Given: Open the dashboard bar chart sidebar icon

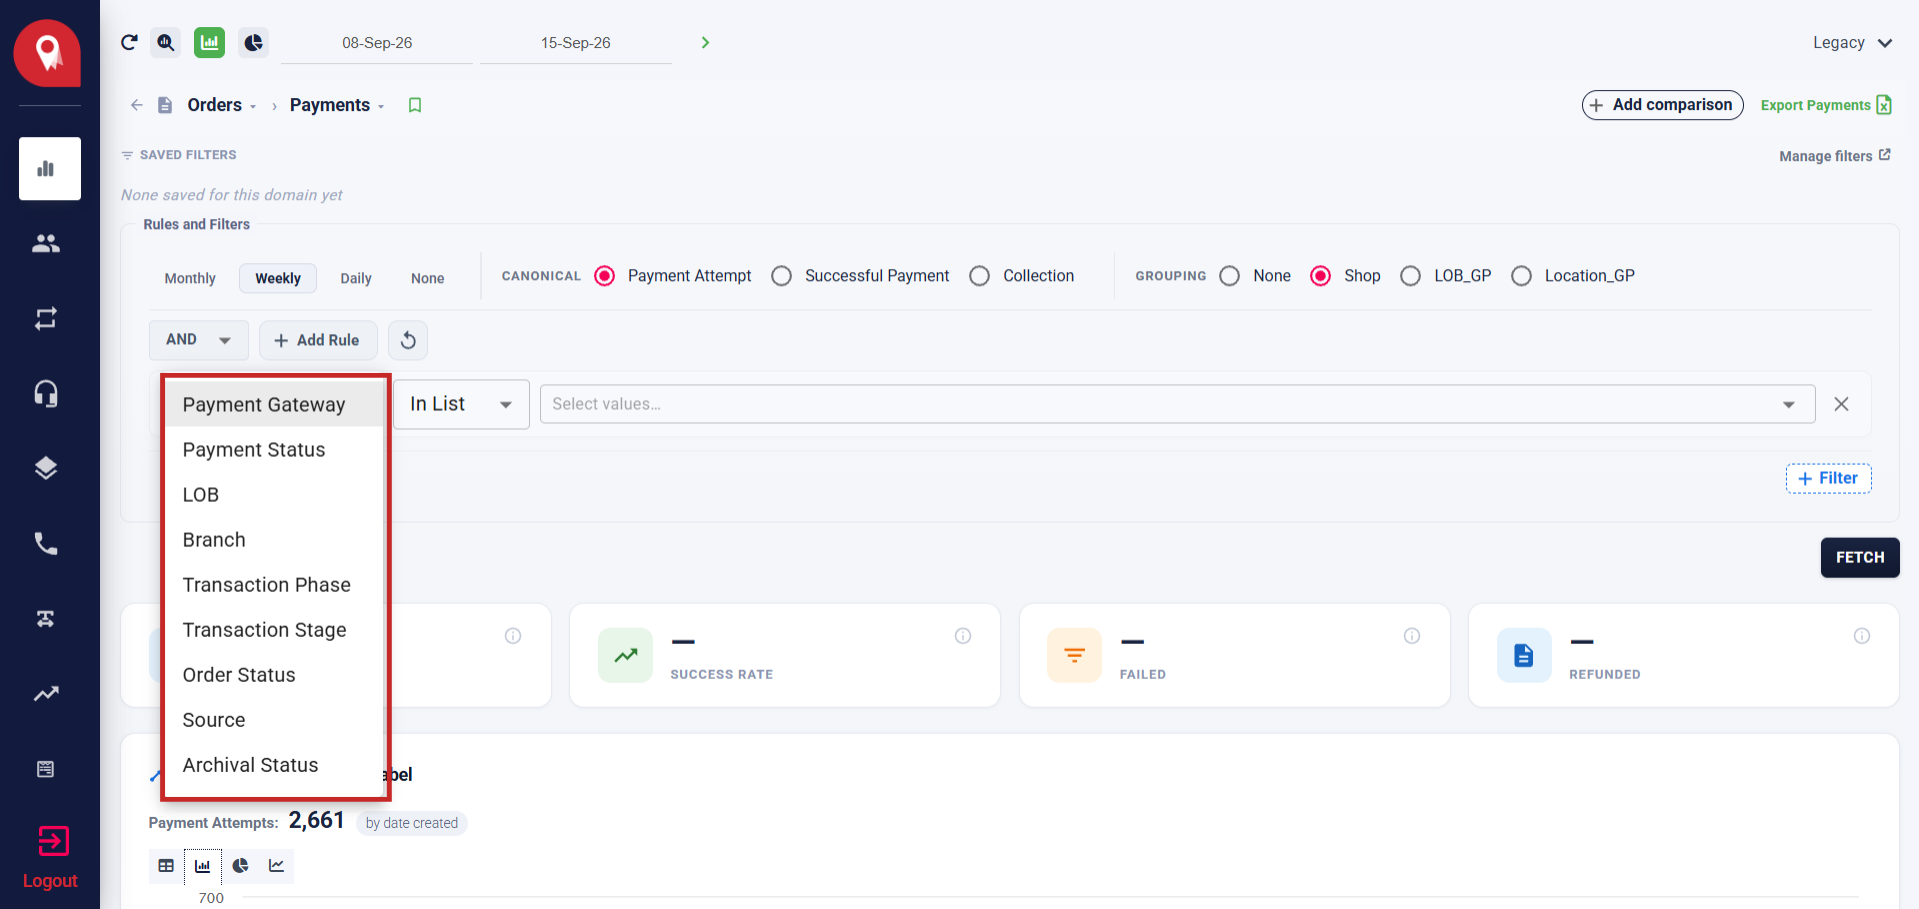Looking at the screenshot, I should click(50, 169).
